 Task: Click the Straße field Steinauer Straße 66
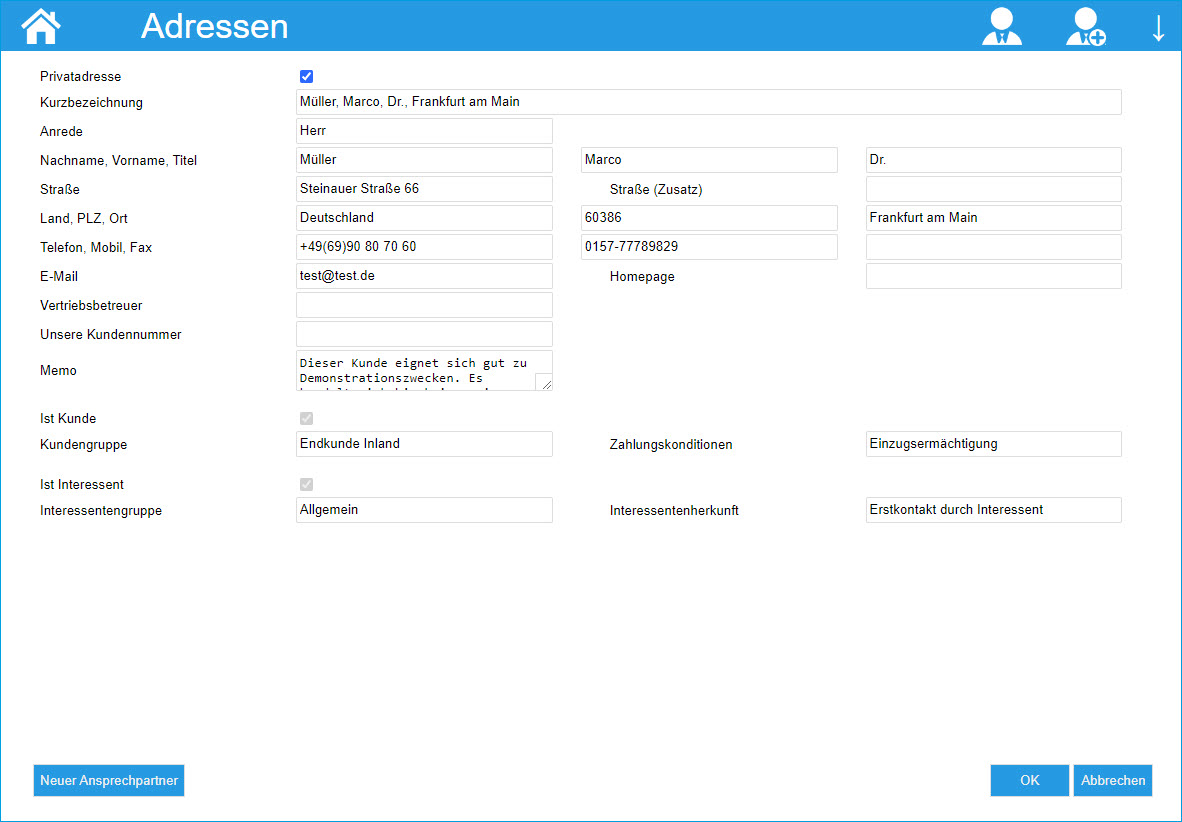coord(424,189)
